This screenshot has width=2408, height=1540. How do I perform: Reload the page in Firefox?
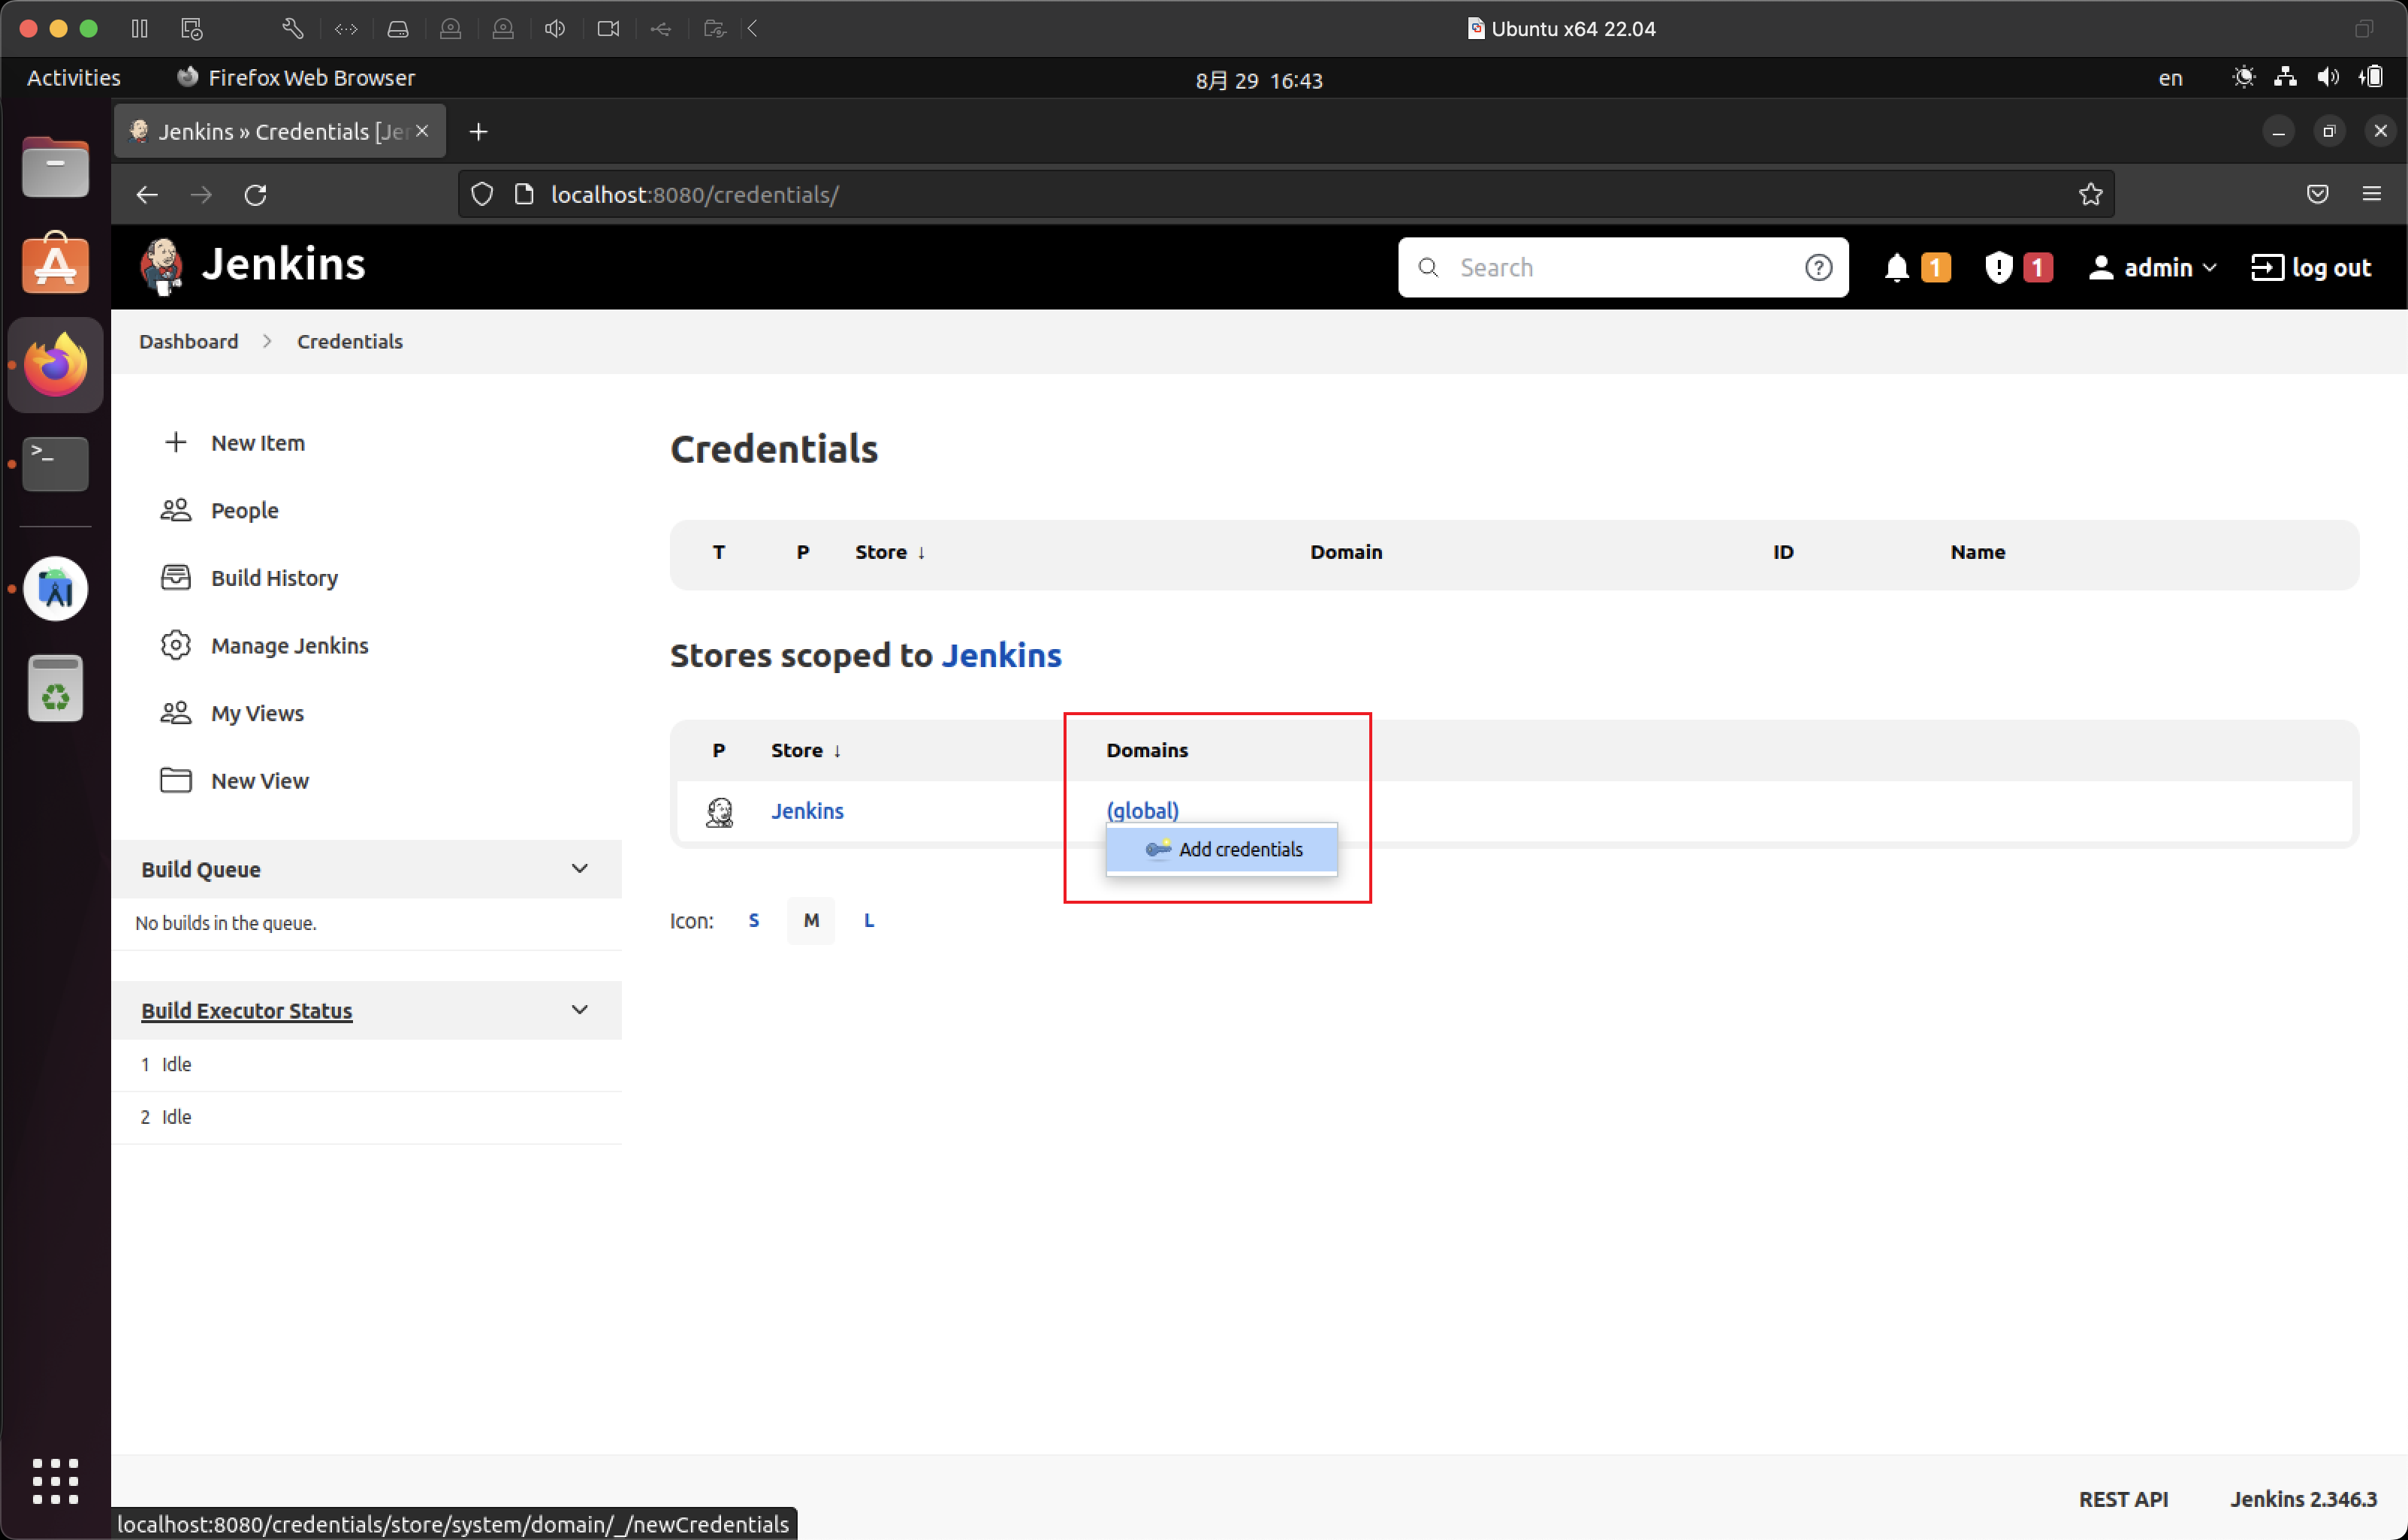point(255,194)
